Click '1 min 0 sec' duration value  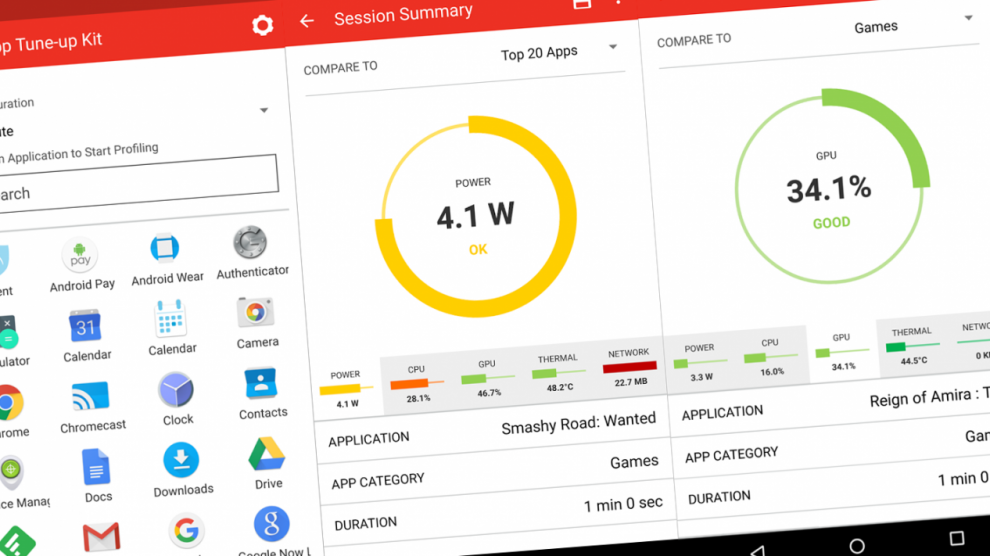(623, 504)
